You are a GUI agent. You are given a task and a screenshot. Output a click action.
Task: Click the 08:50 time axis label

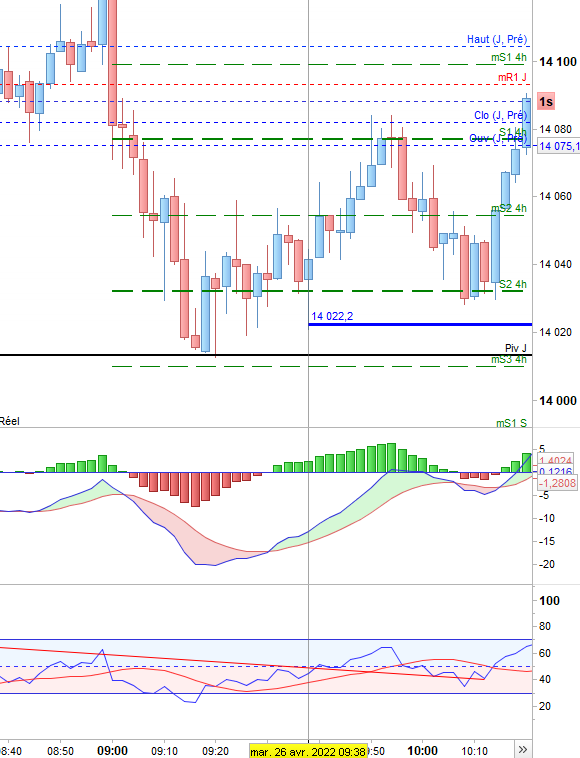tap(60, 751)
